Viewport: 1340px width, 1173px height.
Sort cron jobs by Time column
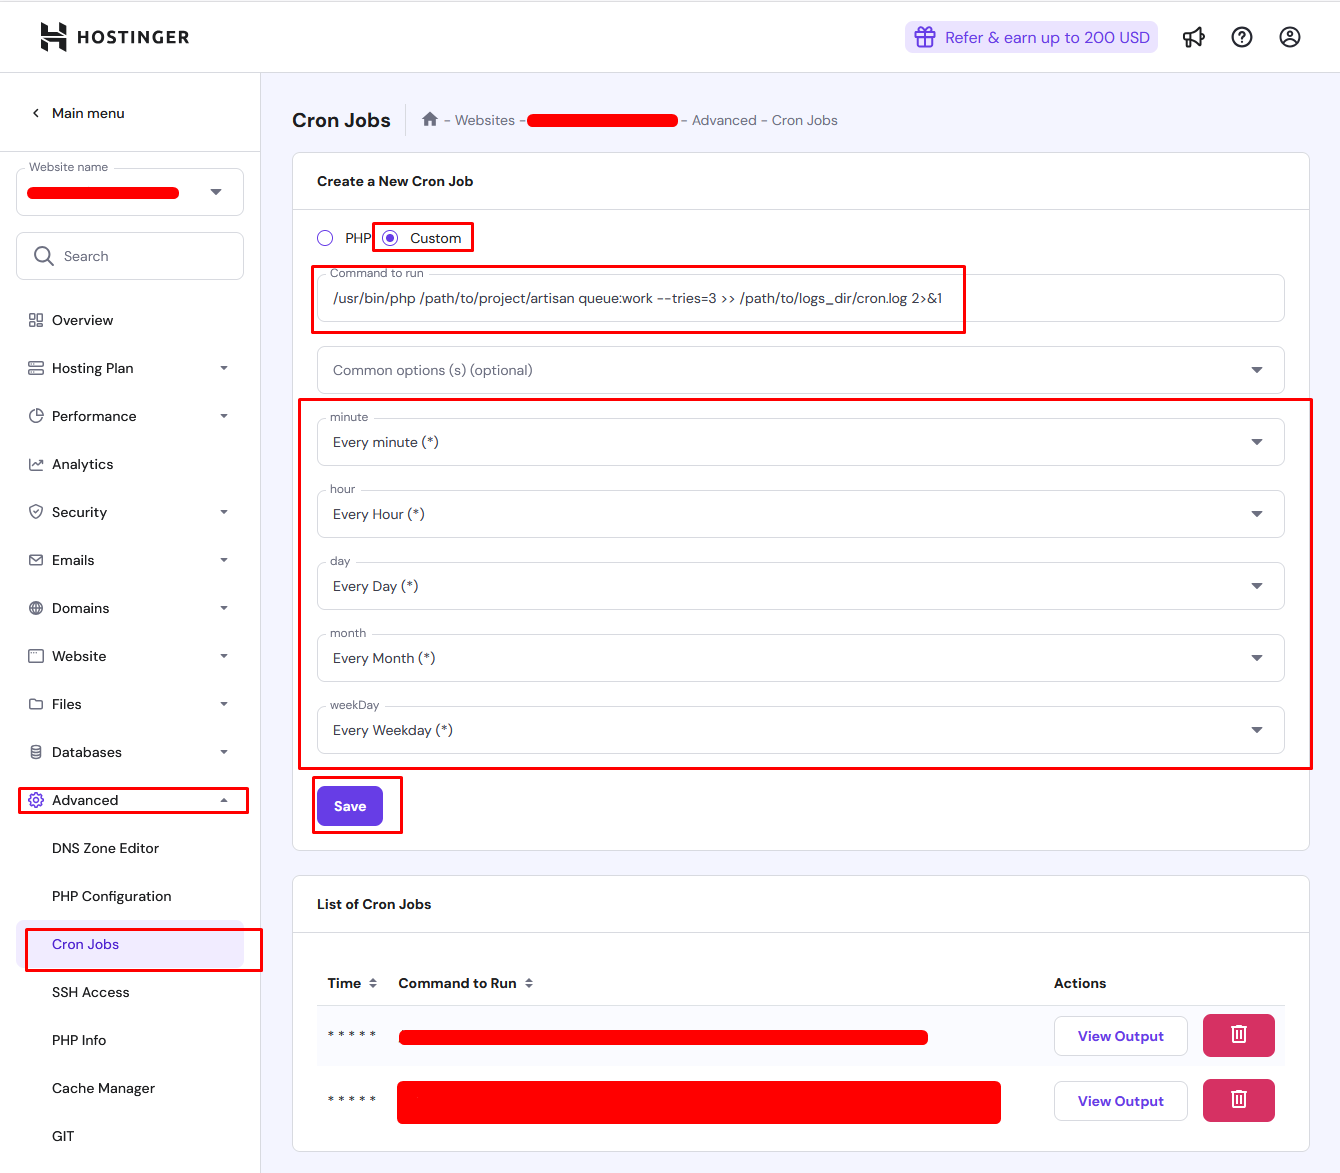coord(352,983)
